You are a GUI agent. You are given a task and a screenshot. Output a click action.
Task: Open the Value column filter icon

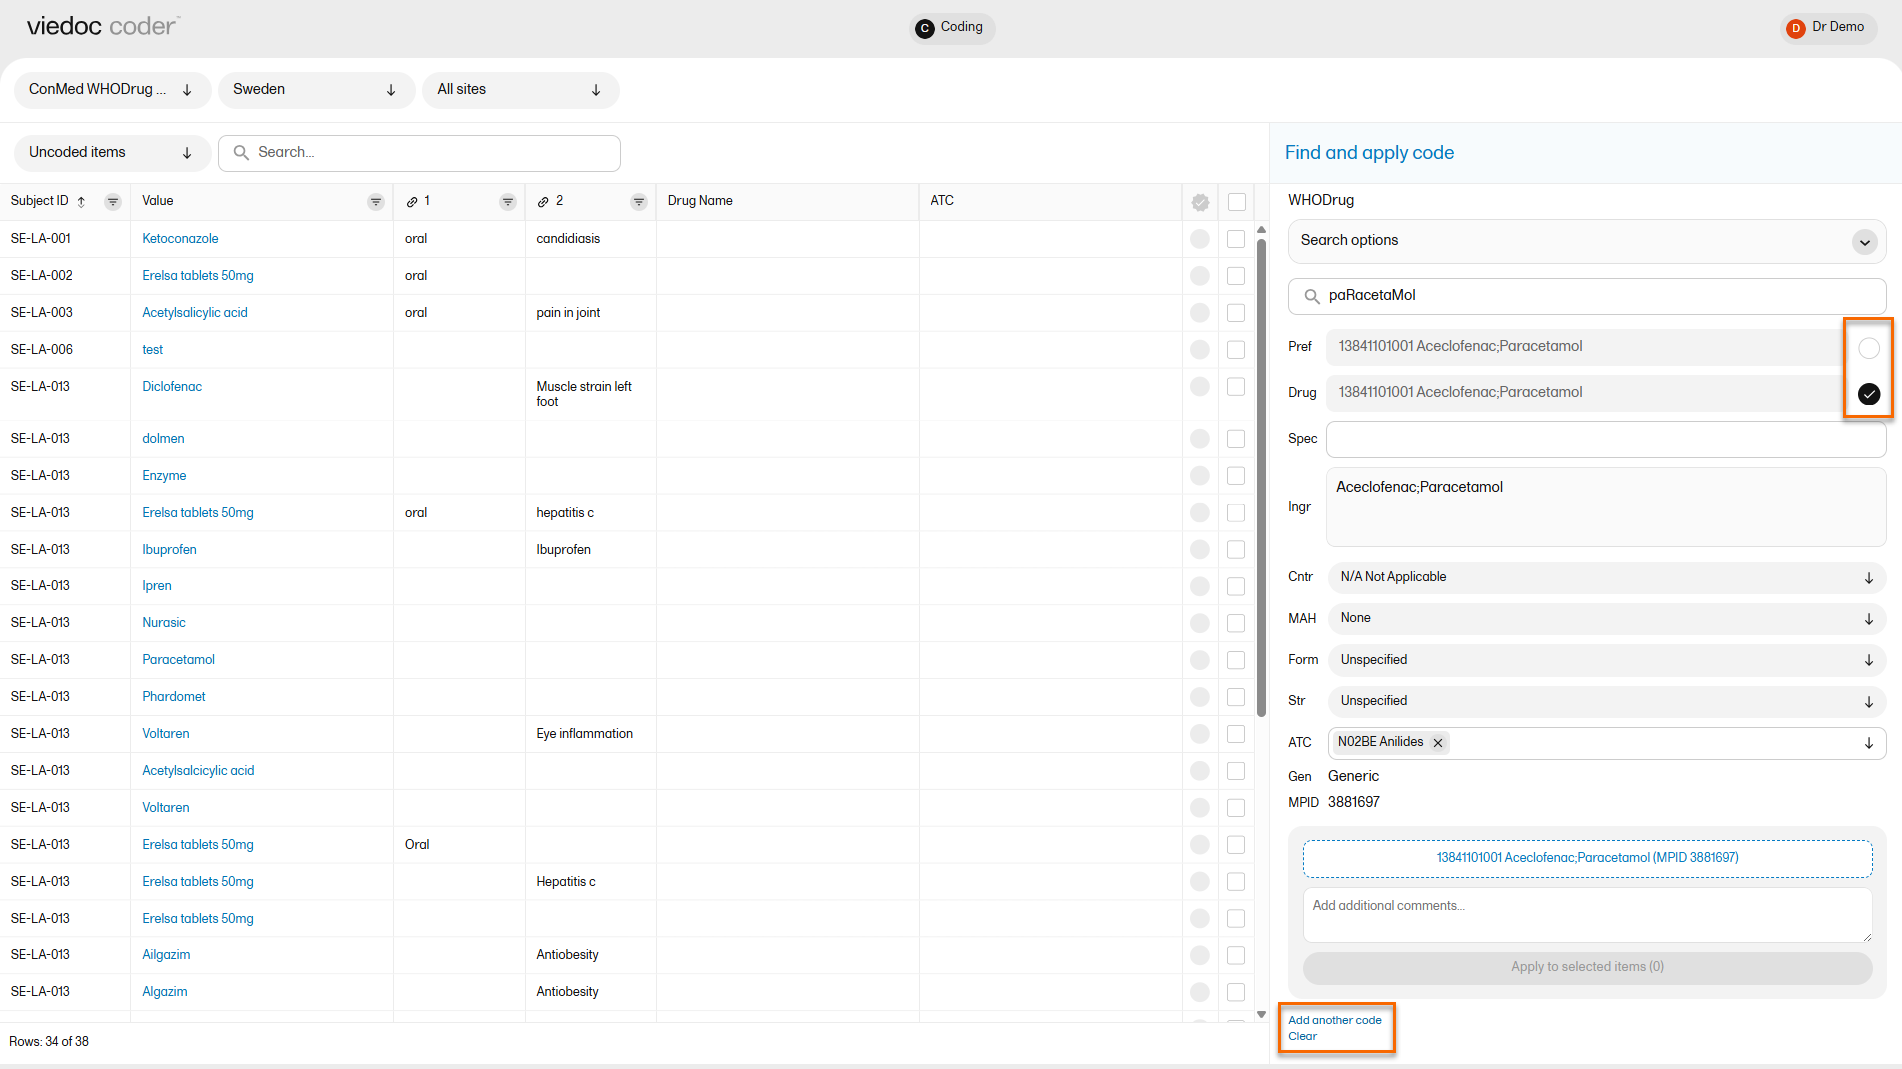point(376,202)
